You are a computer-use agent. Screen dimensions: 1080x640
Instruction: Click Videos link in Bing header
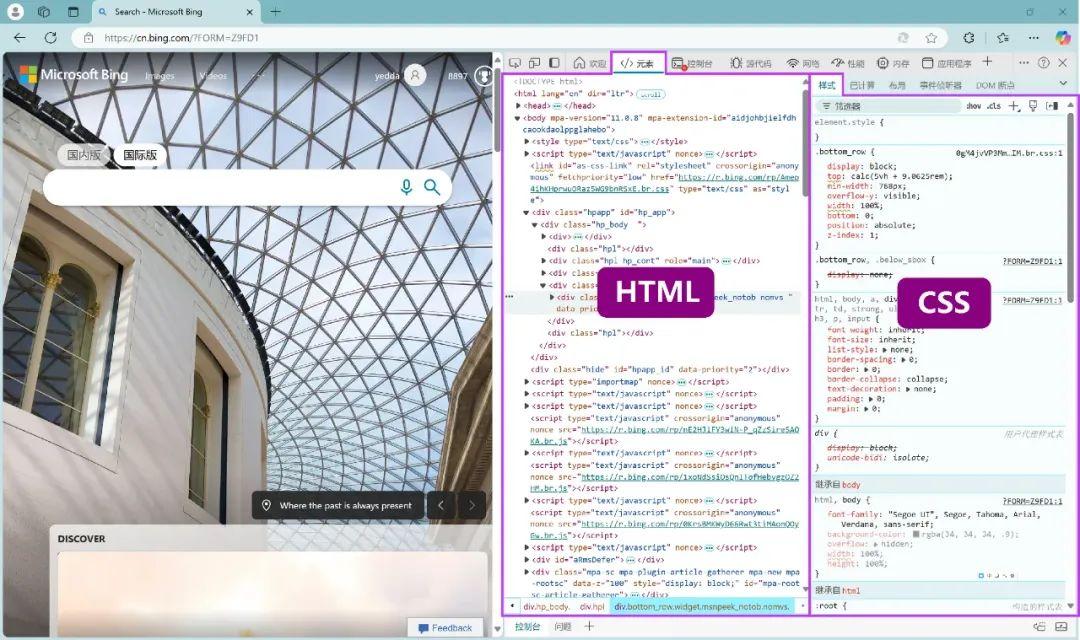click(213, 76)
